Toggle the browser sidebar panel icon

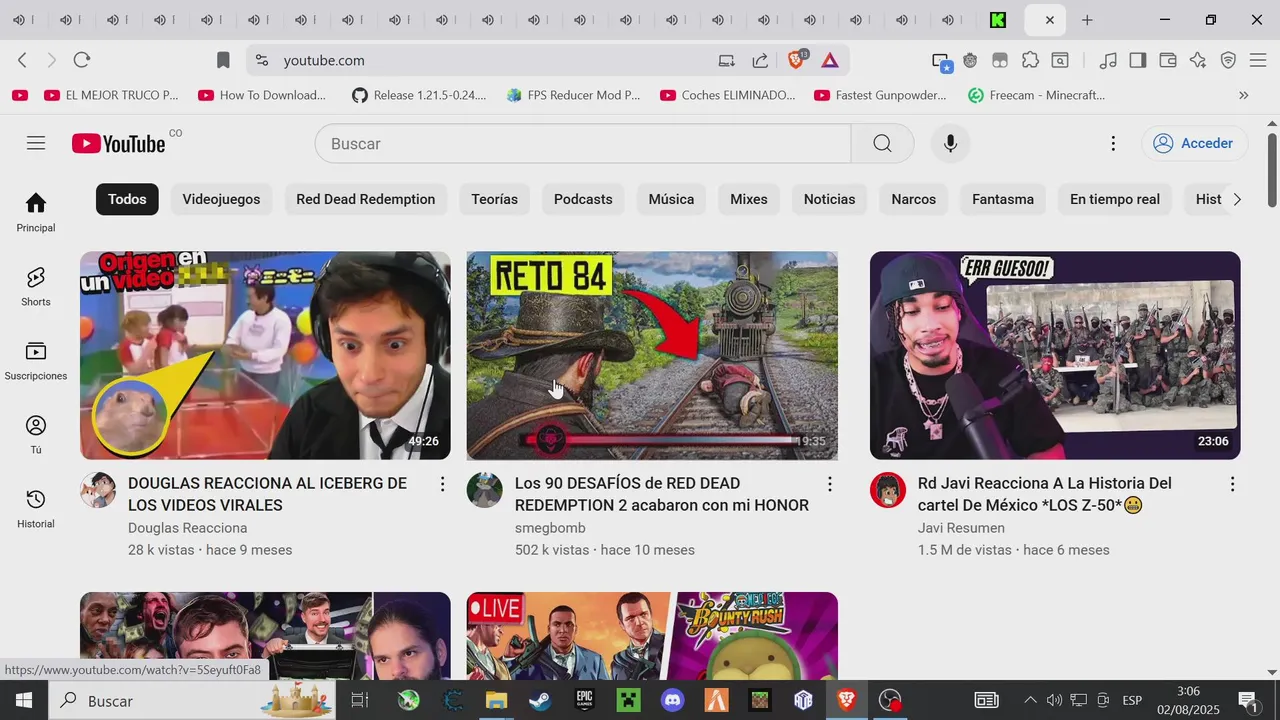(x=1137, y=60)
